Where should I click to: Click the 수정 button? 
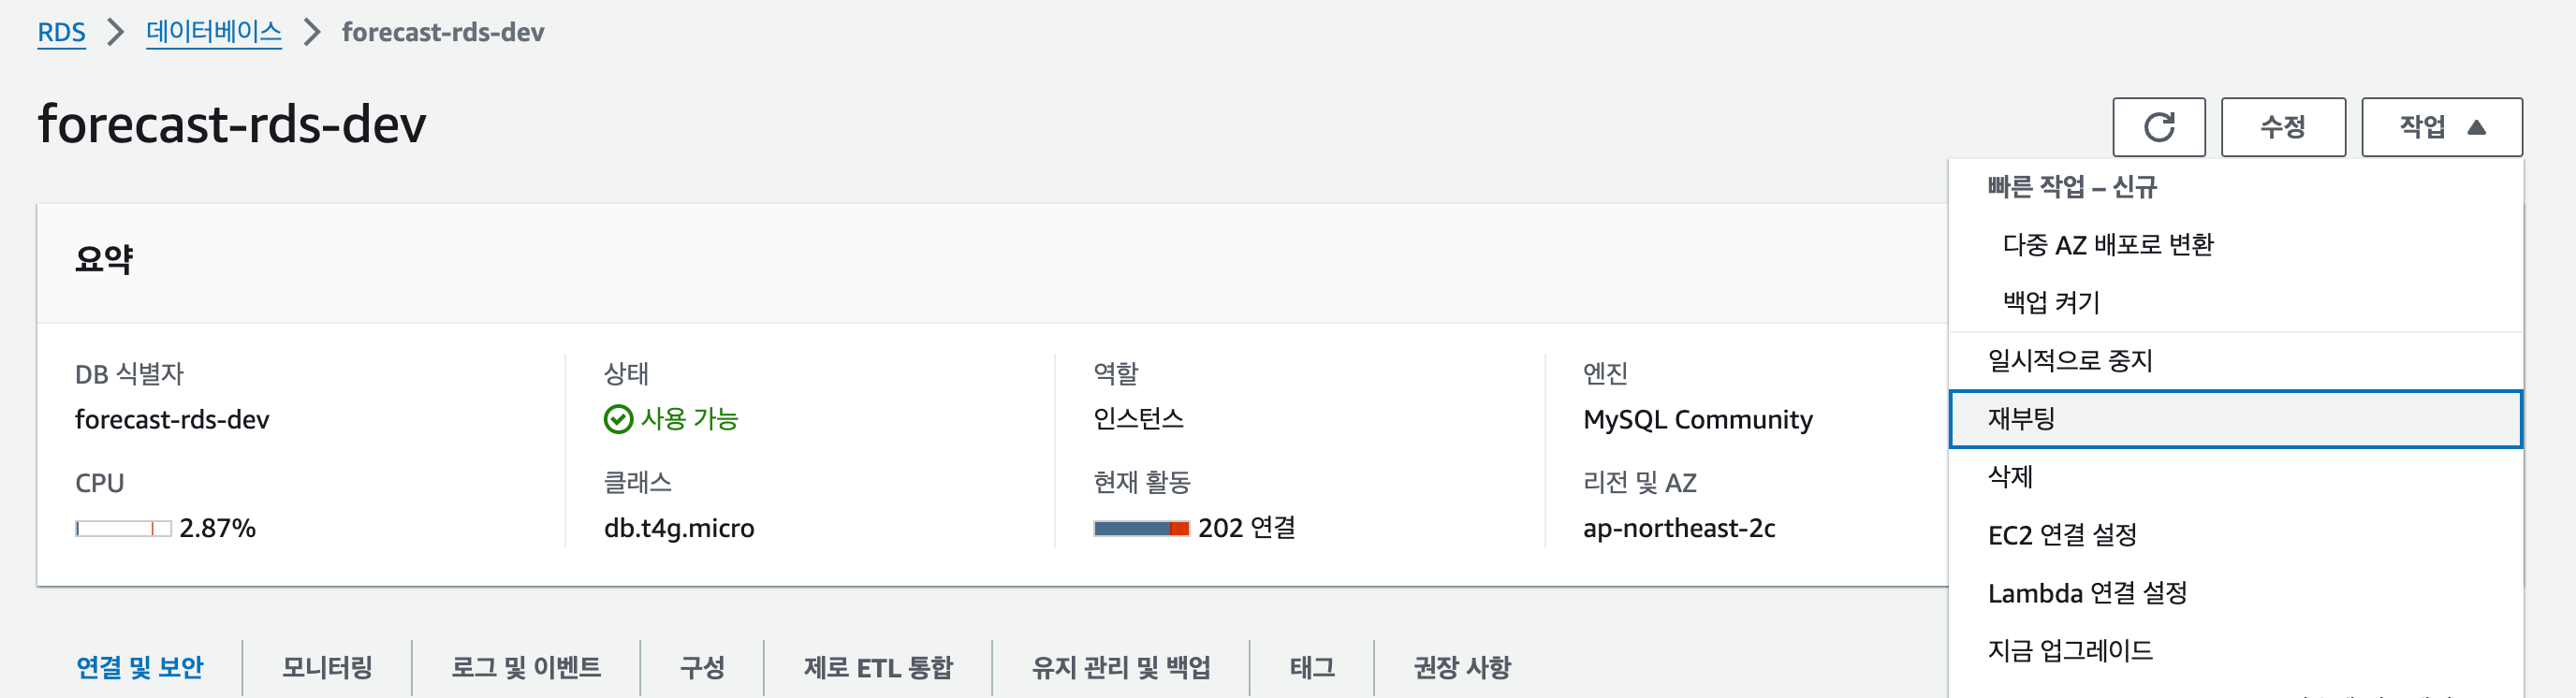(2283, 127)
